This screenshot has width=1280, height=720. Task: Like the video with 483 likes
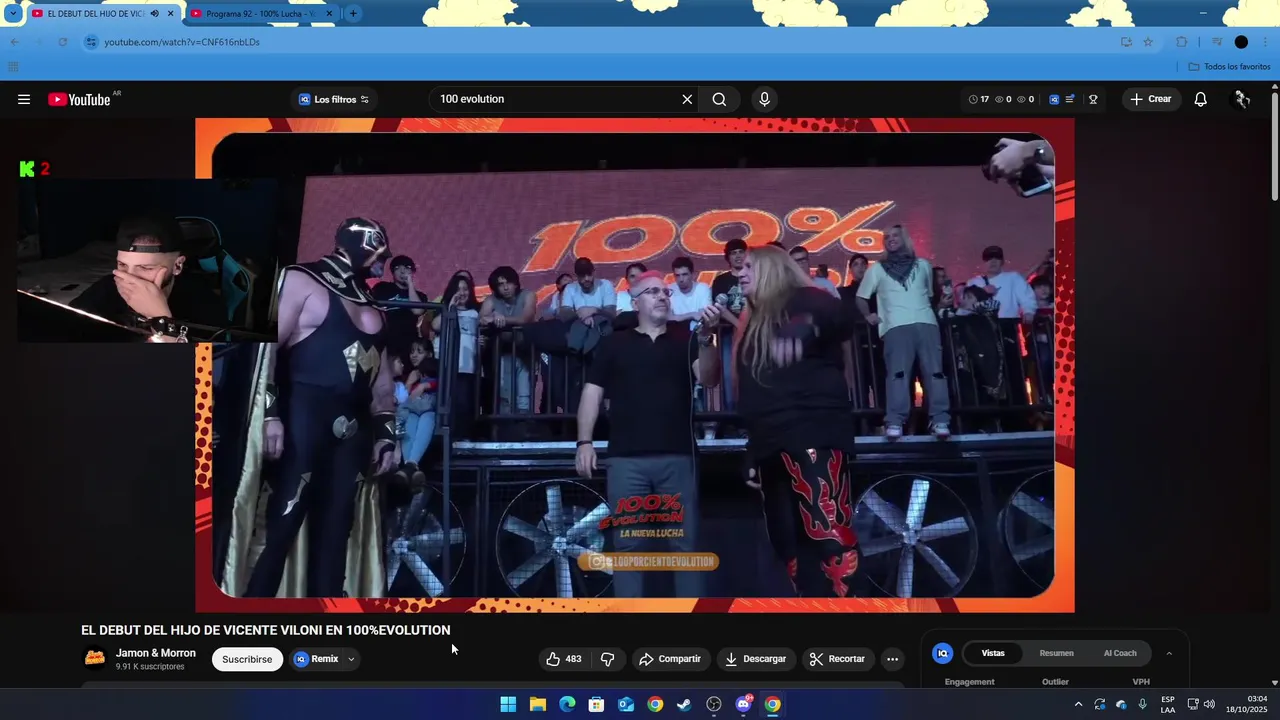pos(563,659)
